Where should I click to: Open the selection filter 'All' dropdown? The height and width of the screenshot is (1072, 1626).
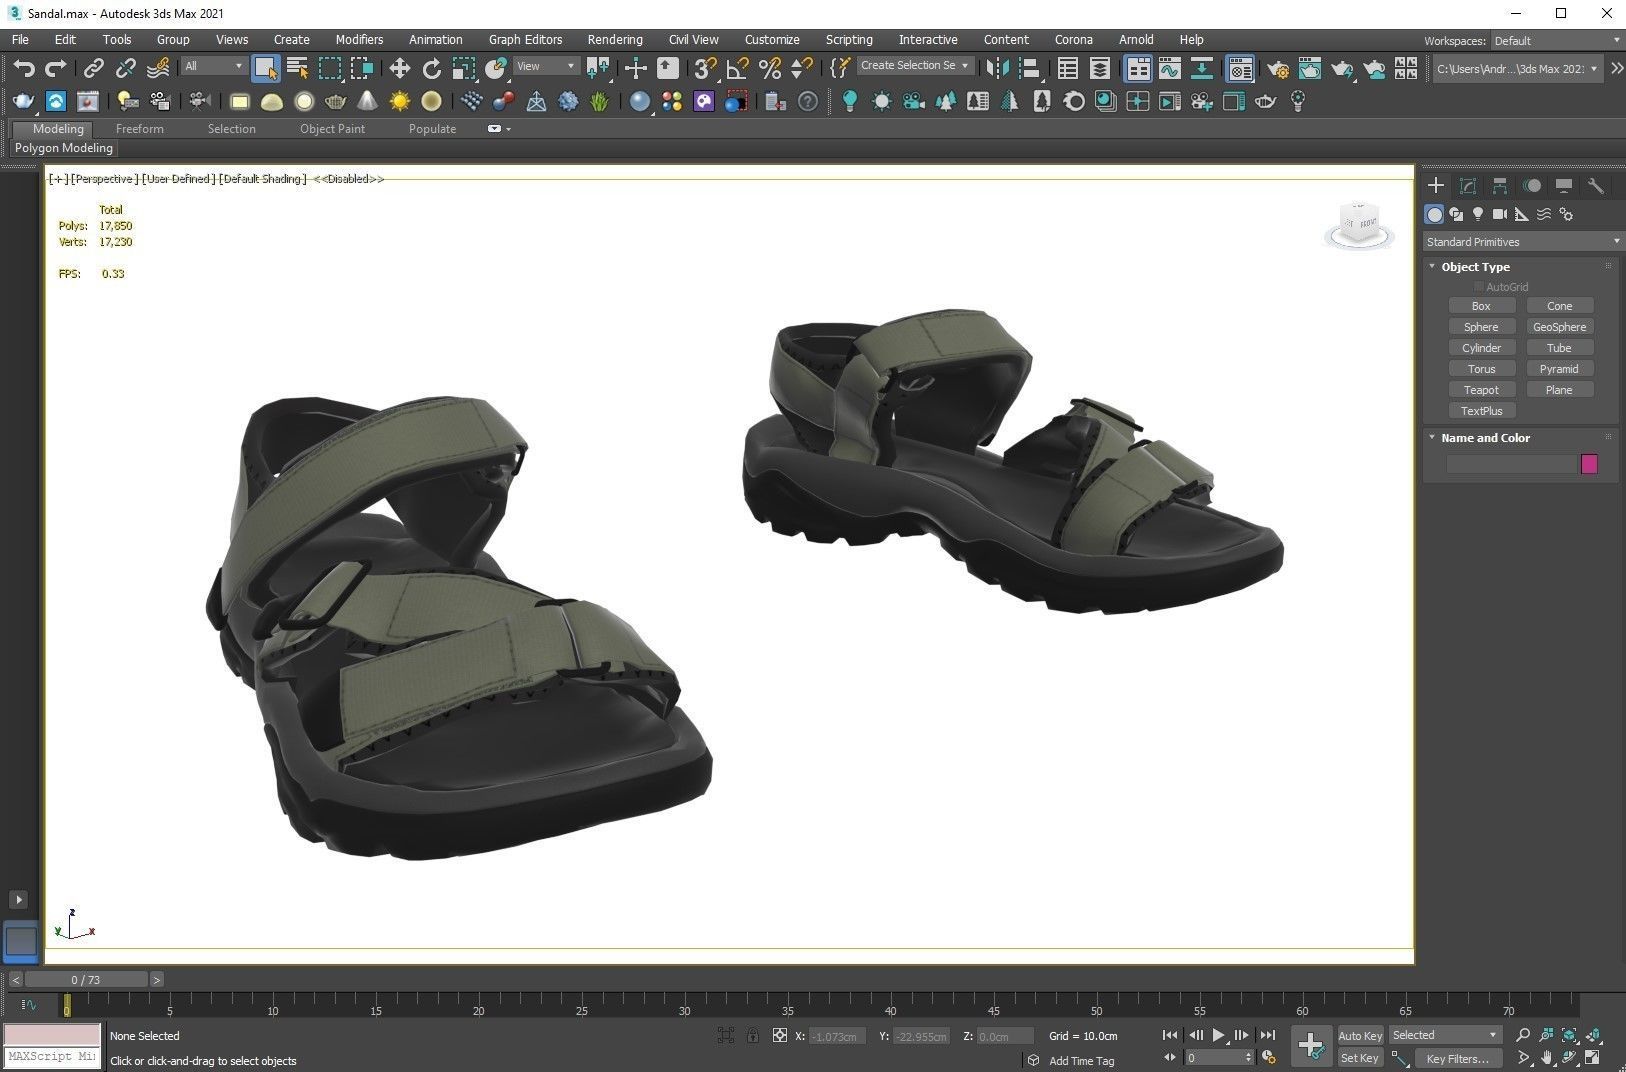coord(214,66)
